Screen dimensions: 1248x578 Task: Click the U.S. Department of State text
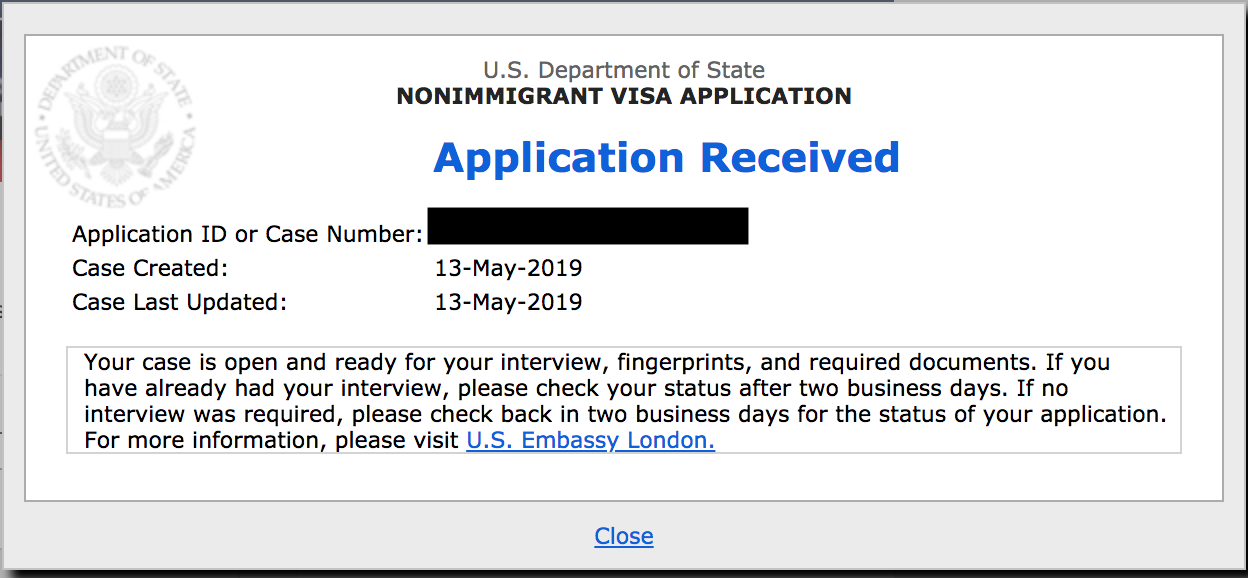[x=624, y=70]
